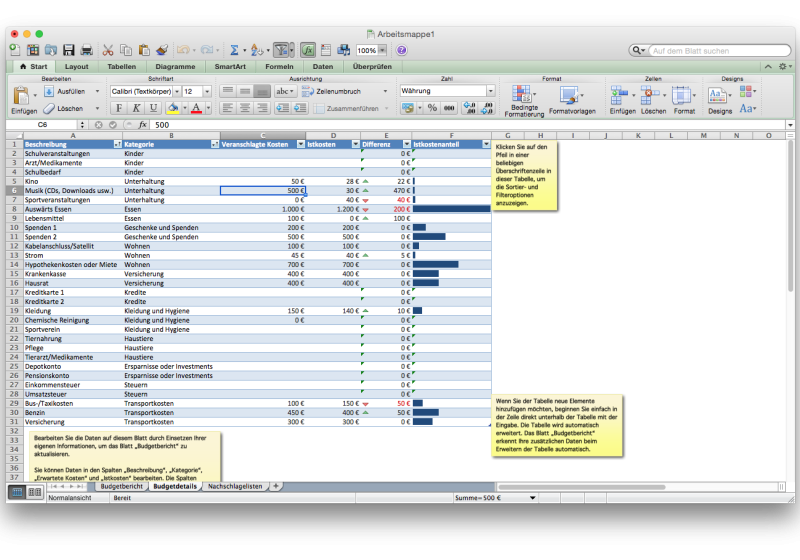Click the Print icon in the toolbar
Viewport: 800px width, 560px height.
pyautogui.click(x=86, y=50)
